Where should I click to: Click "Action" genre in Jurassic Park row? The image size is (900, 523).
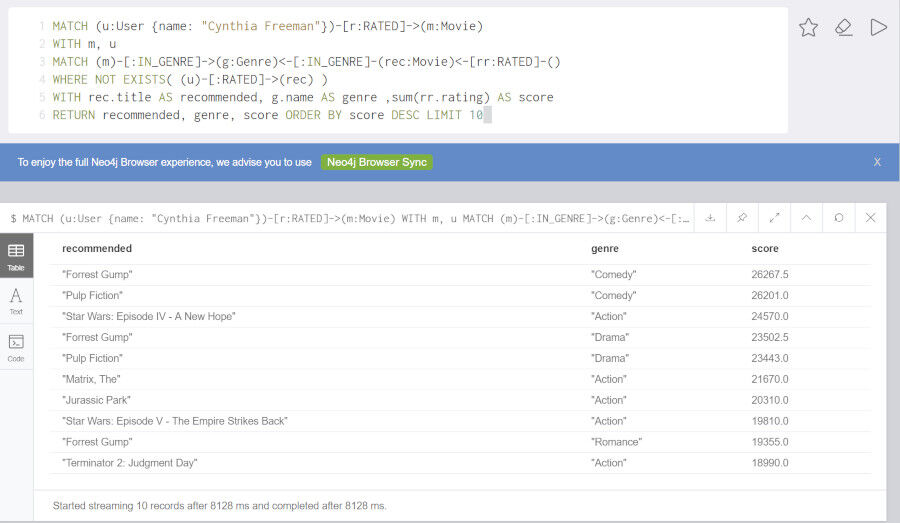pyautogui.click(x=609, y=400)
